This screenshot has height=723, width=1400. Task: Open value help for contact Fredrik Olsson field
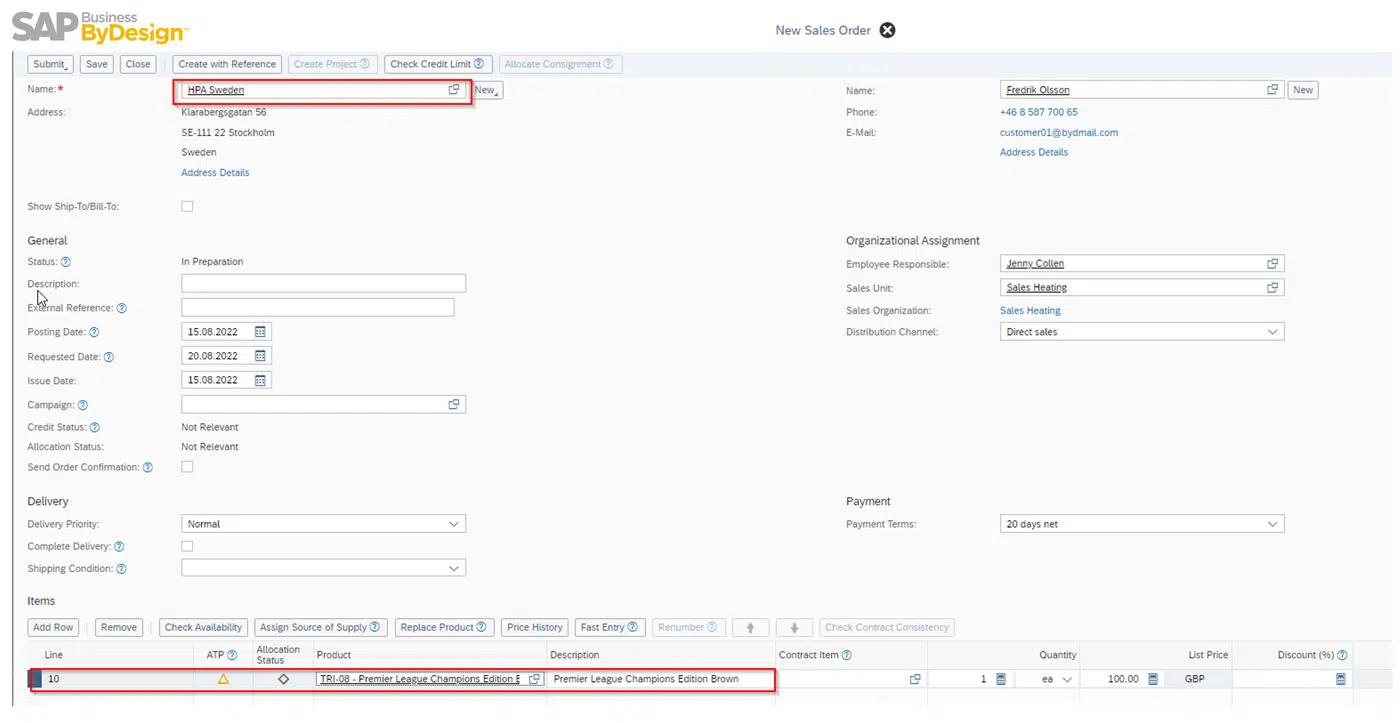pyautogui.click(x=1272, y=90)
